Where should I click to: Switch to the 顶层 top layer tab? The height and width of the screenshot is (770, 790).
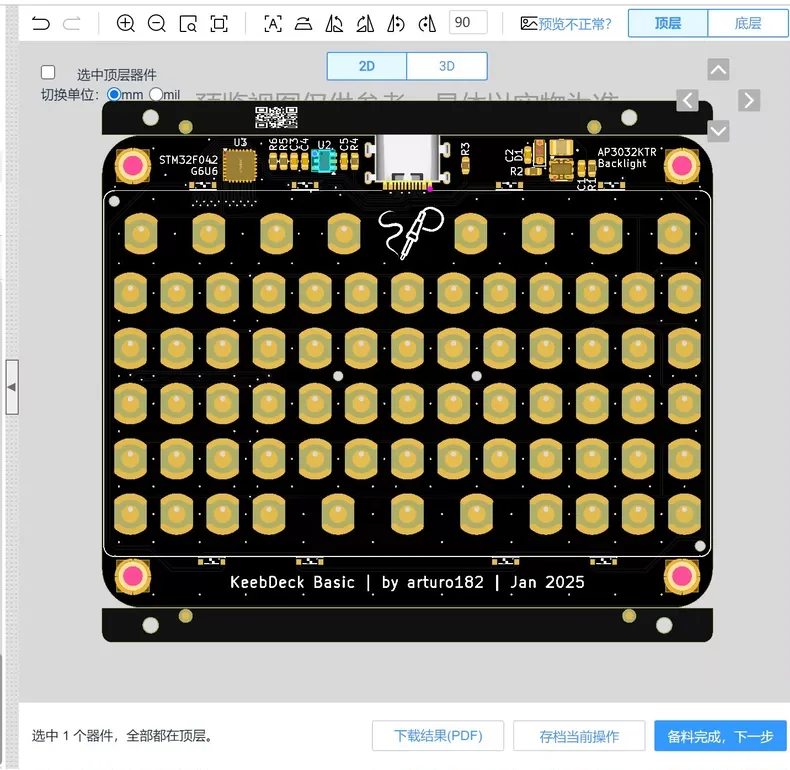(668, 23)
